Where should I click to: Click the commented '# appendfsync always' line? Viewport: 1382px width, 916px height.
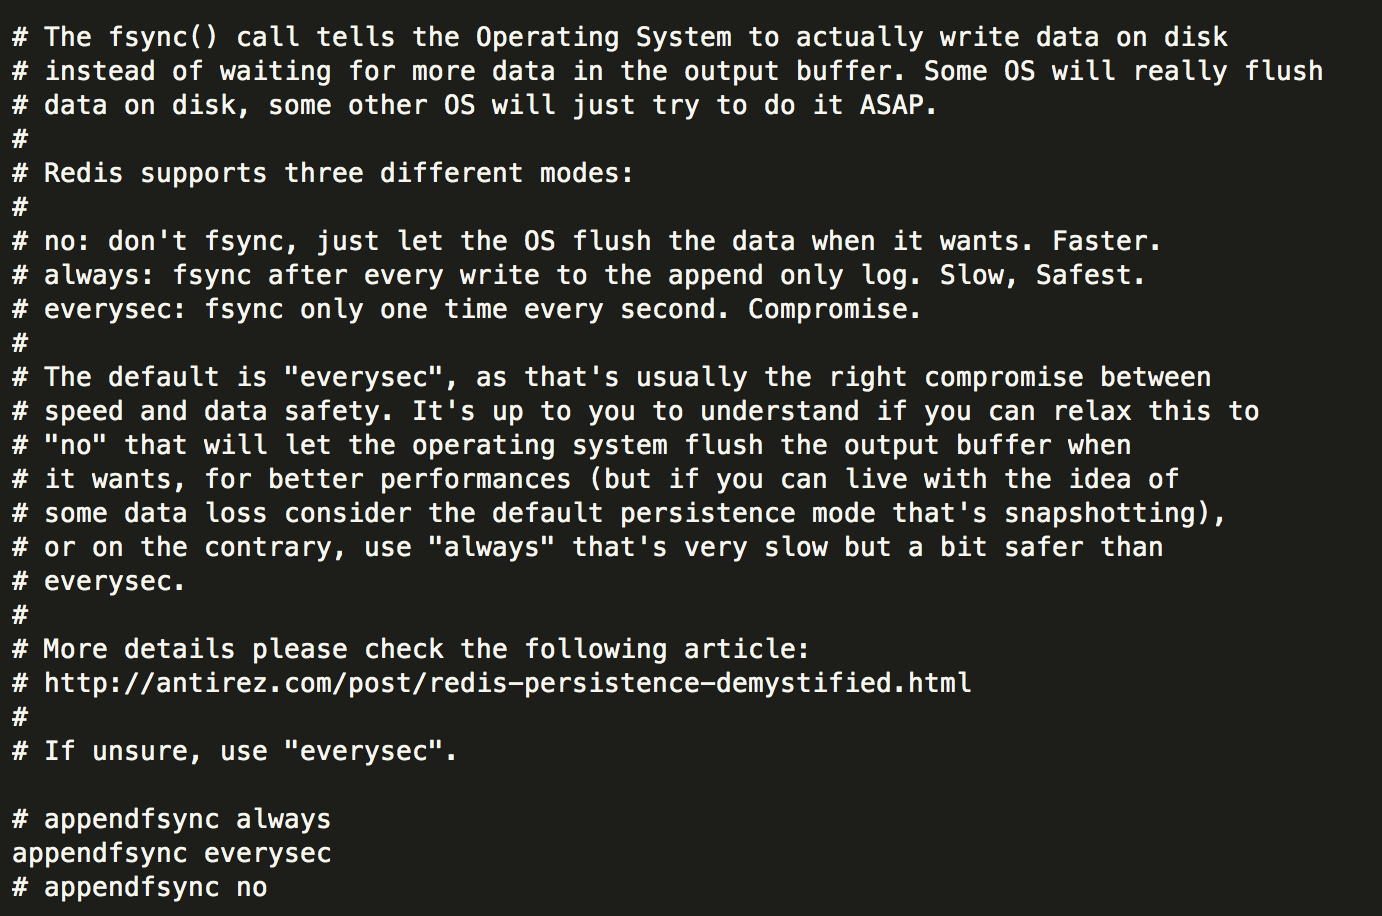[171, 819]
